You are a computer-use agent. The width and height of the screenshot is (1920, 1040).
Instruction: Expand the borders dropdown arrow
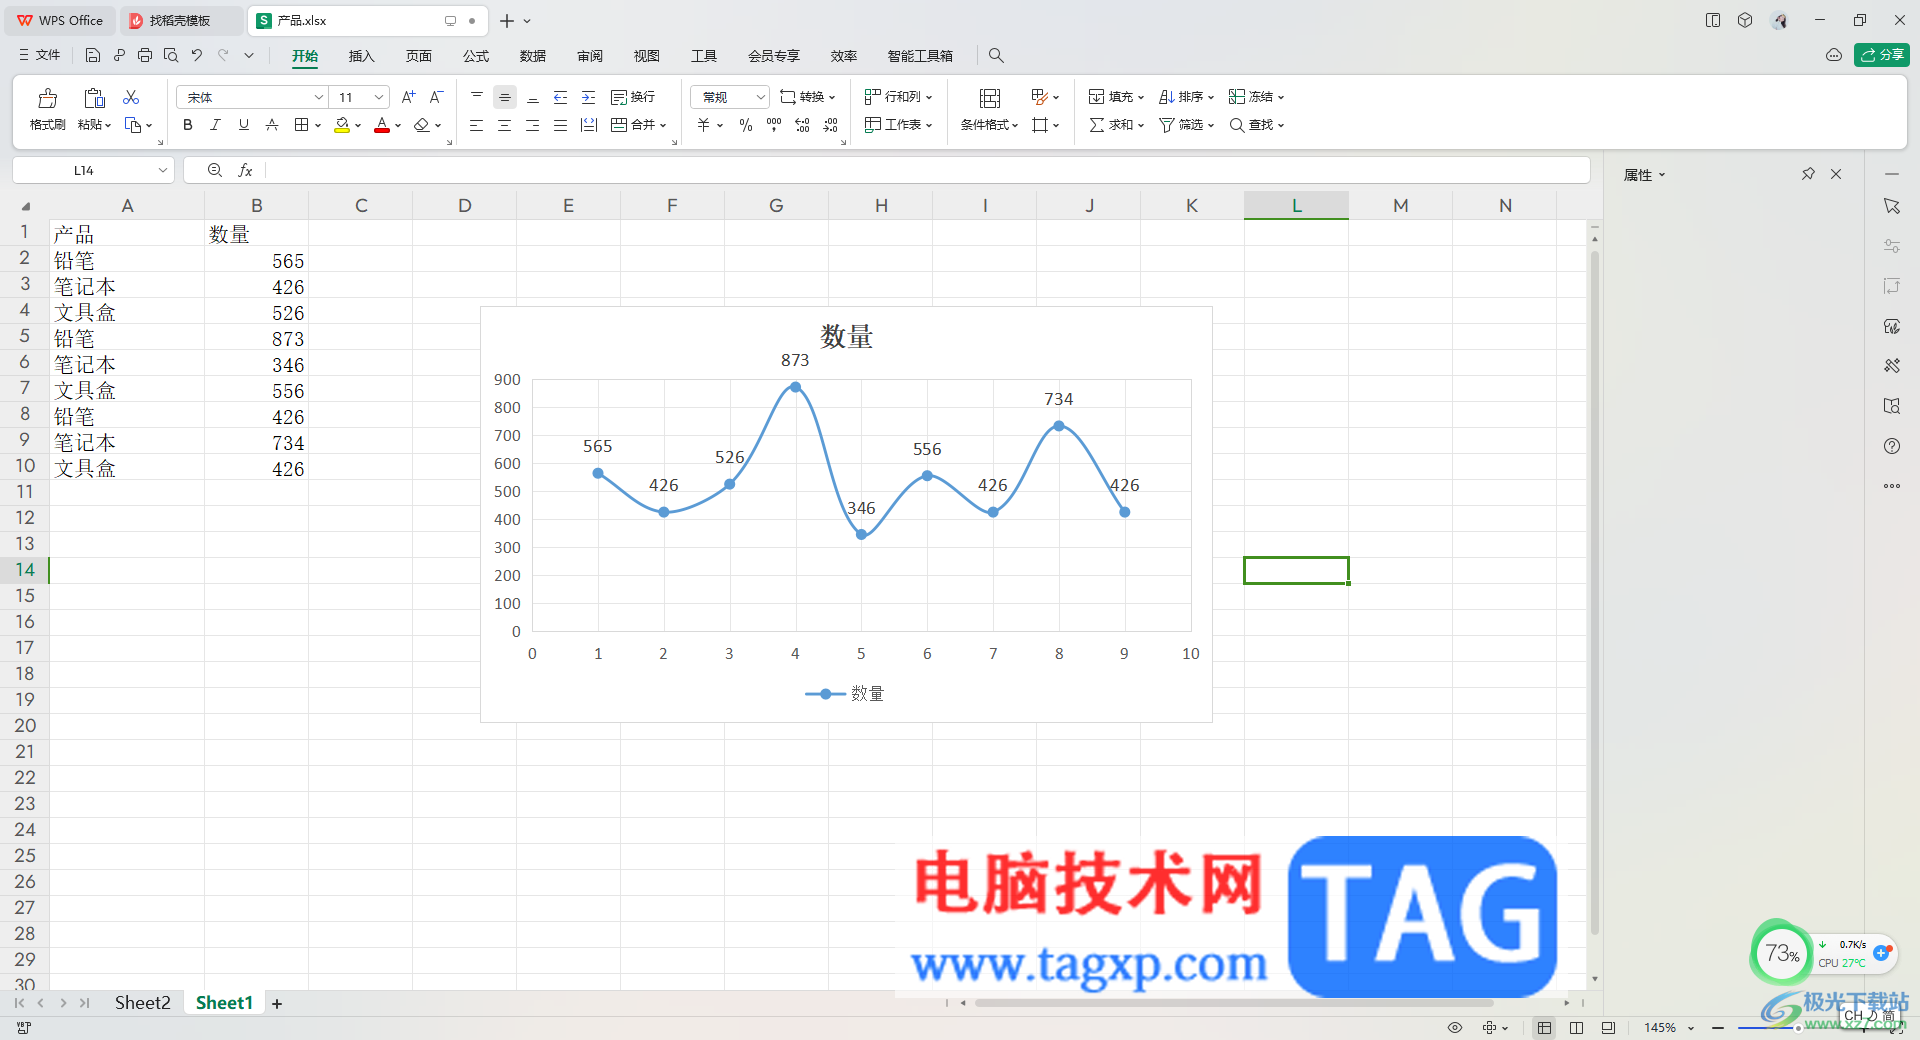pyautogui.click(x=318, y=126)
